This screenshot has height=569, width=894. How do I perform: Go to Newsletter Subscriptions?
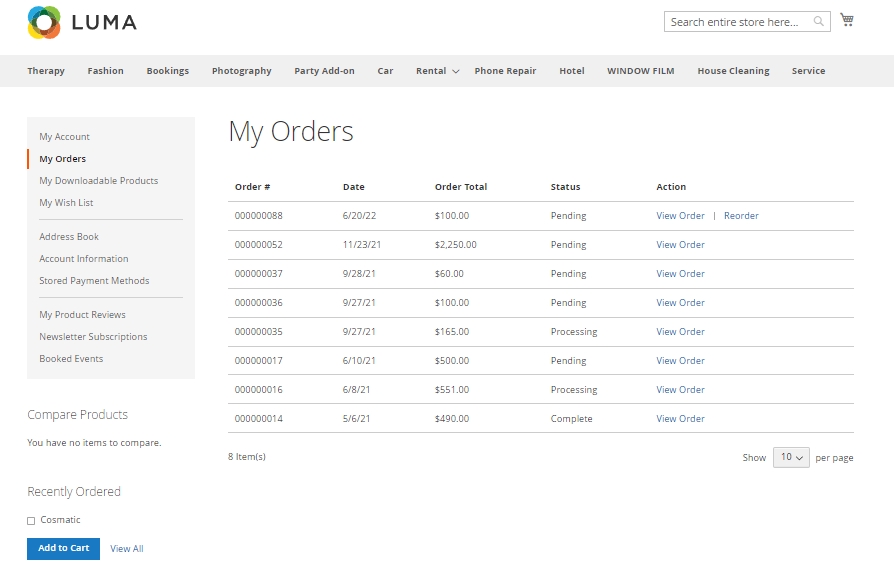click(94, 337)
